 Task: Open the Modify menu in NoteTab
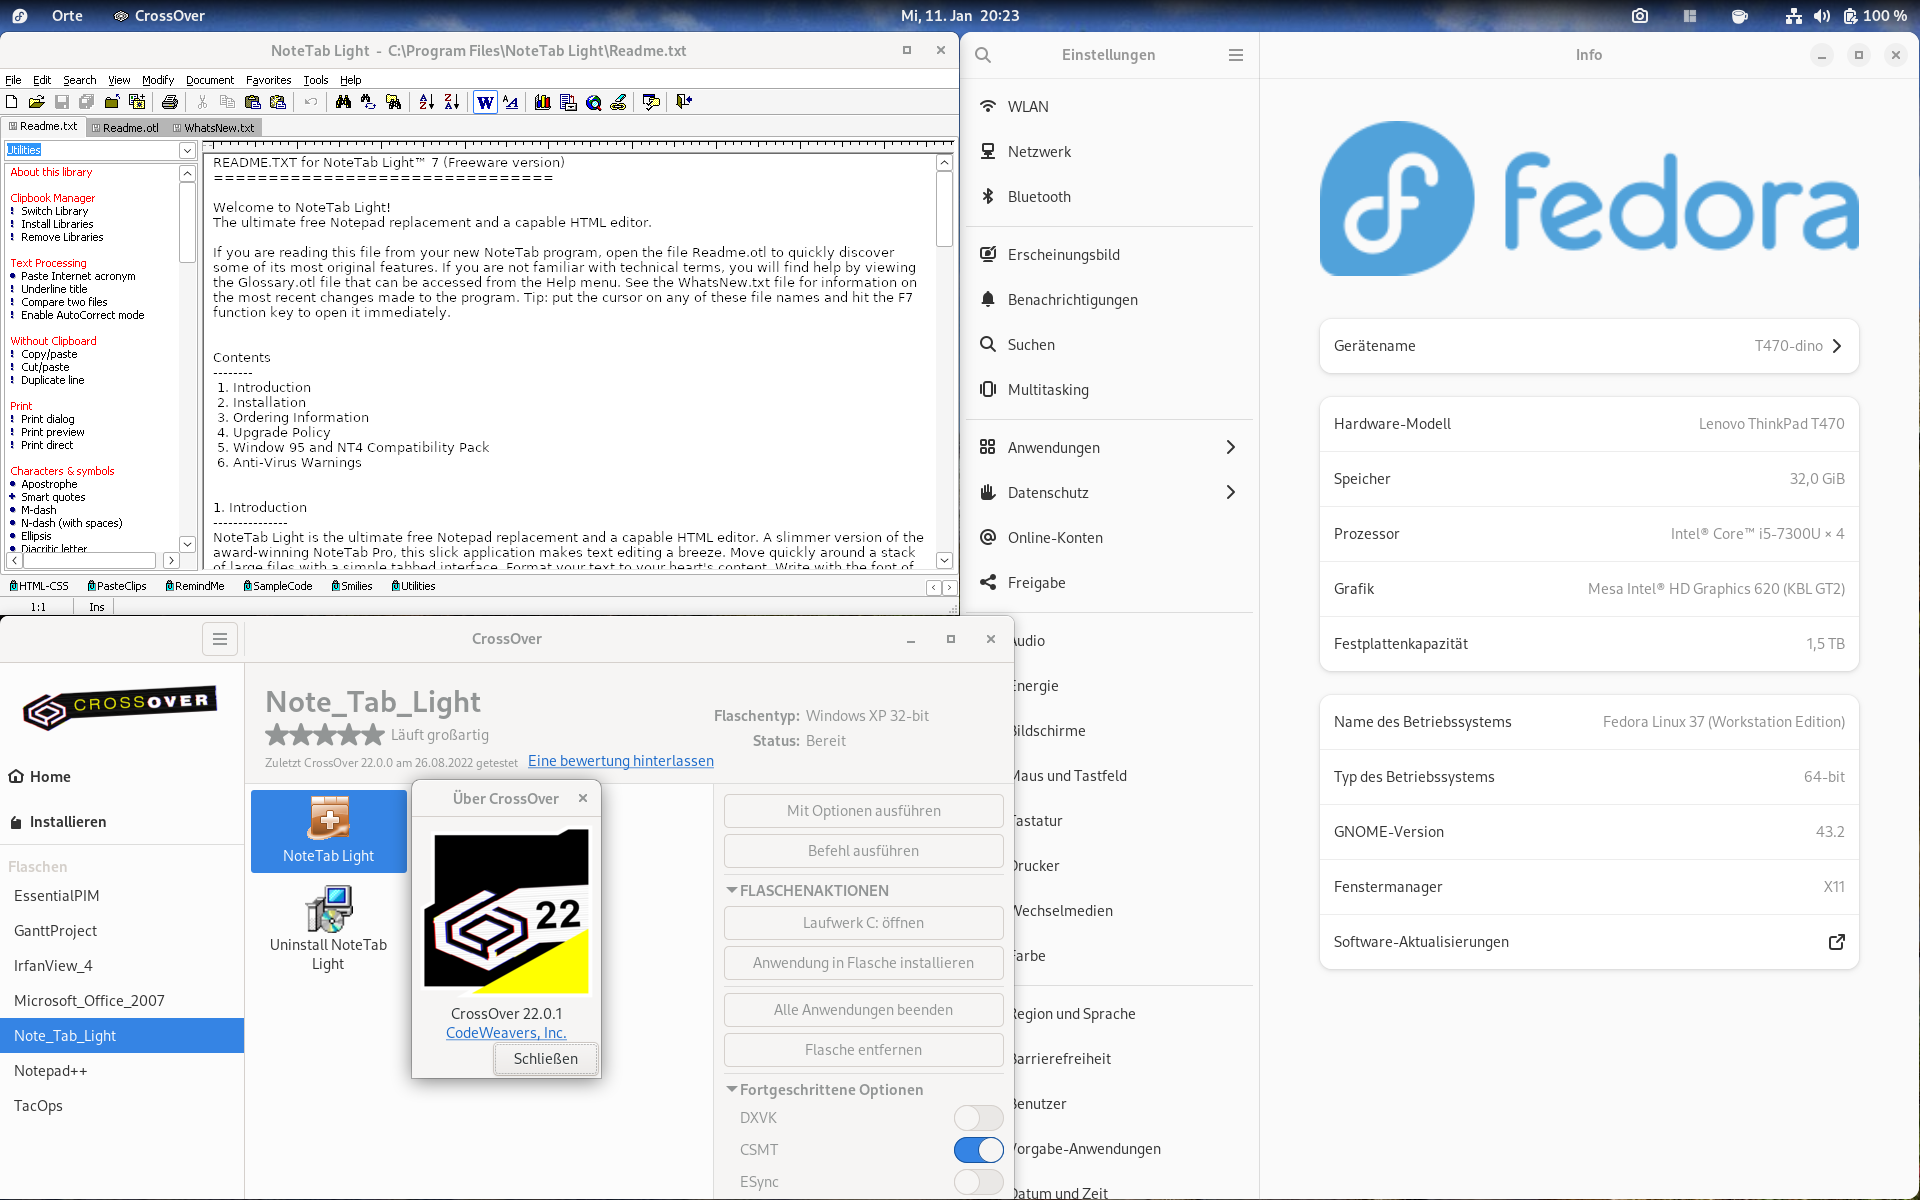(x=157, y=80)
